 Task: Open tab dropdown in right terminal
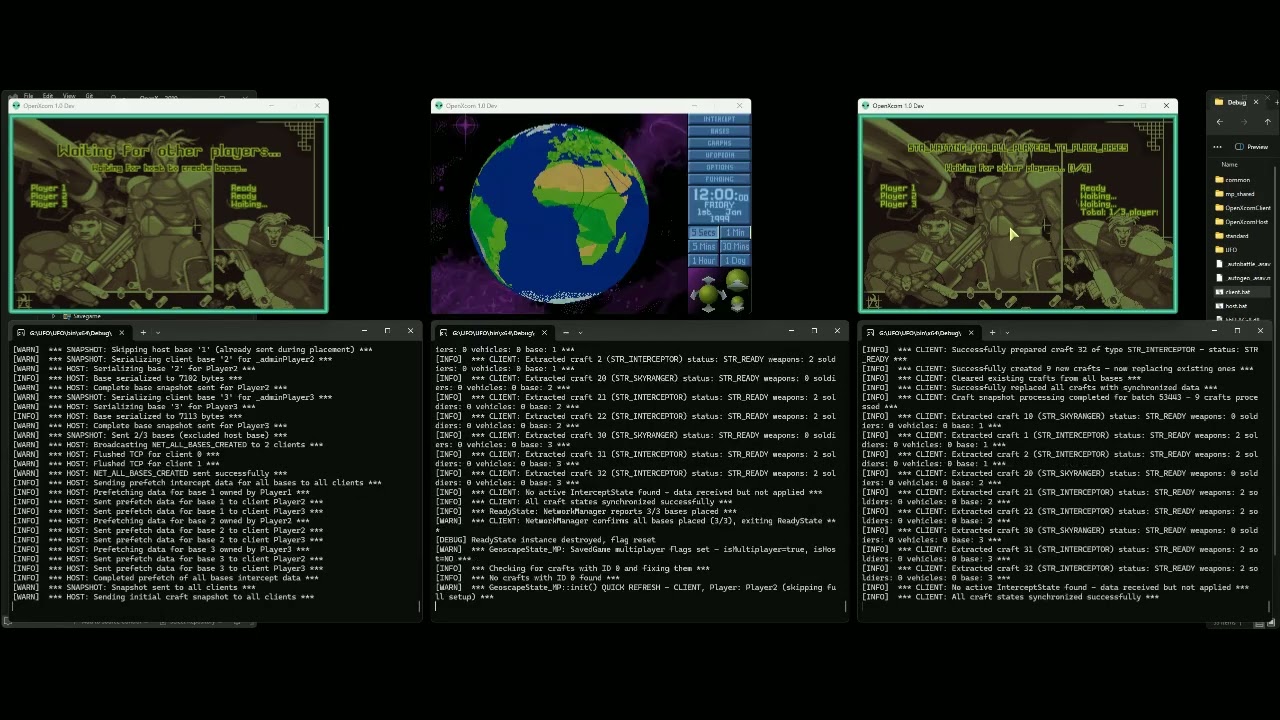(1007, 332)
